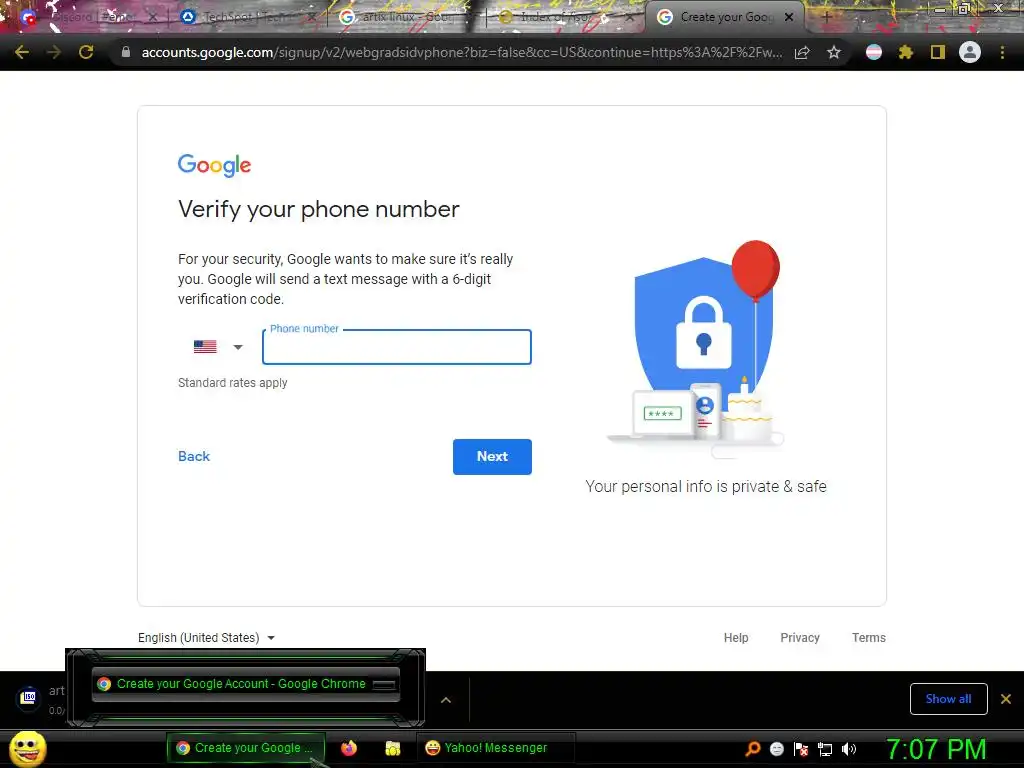Open the Chrome three-dot menu
Screen dimensions: 1024x768
point(1002,52)
